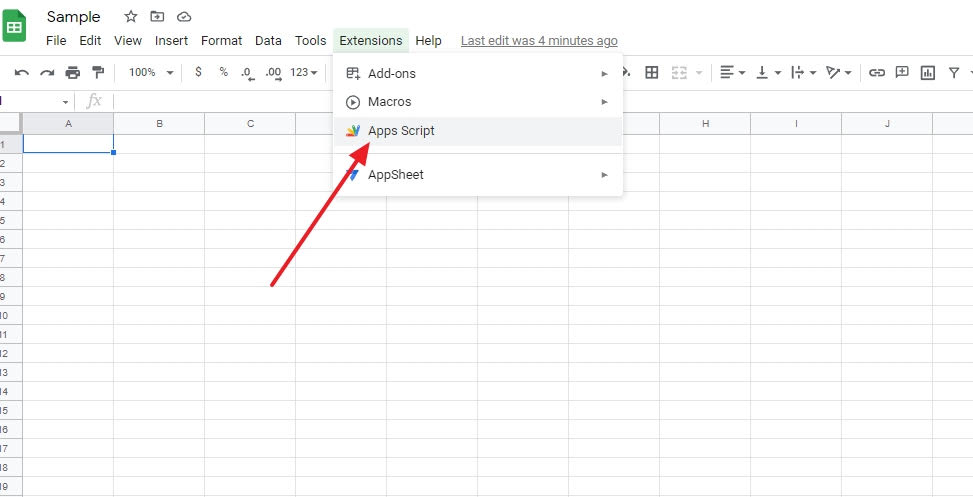Open the 123 number format dropdown
973x497 pixels.
pyautogui.click(x=304, y=72)
